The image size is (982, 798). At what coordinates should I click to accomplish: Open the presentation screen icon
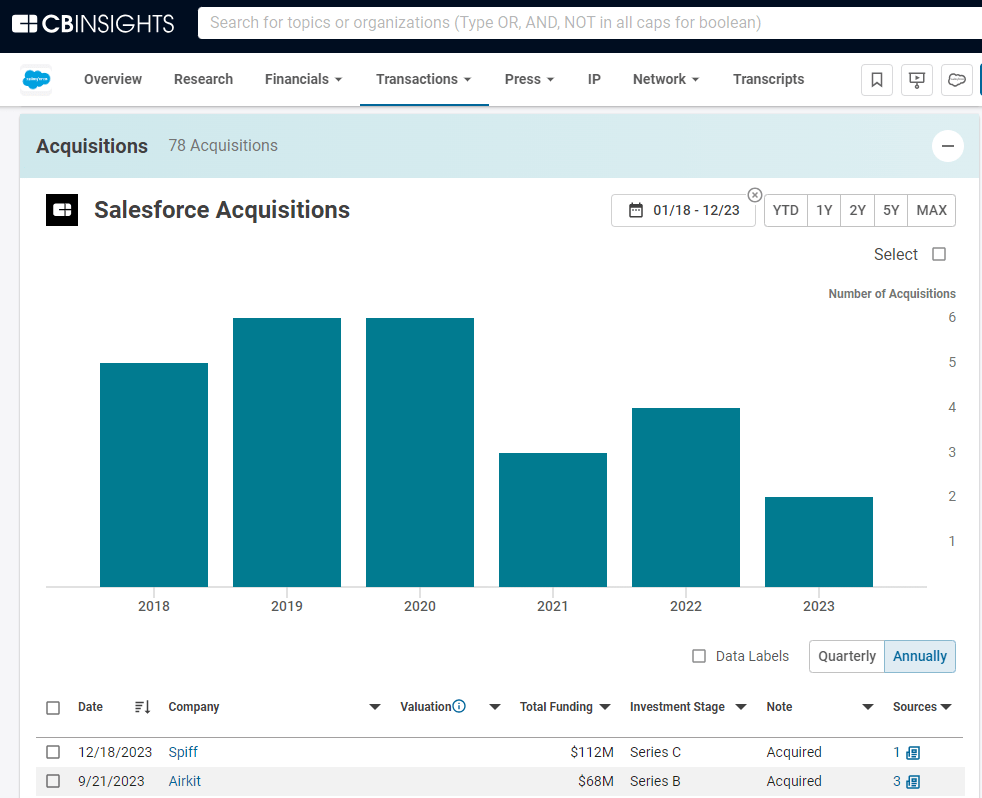point(916,80)
